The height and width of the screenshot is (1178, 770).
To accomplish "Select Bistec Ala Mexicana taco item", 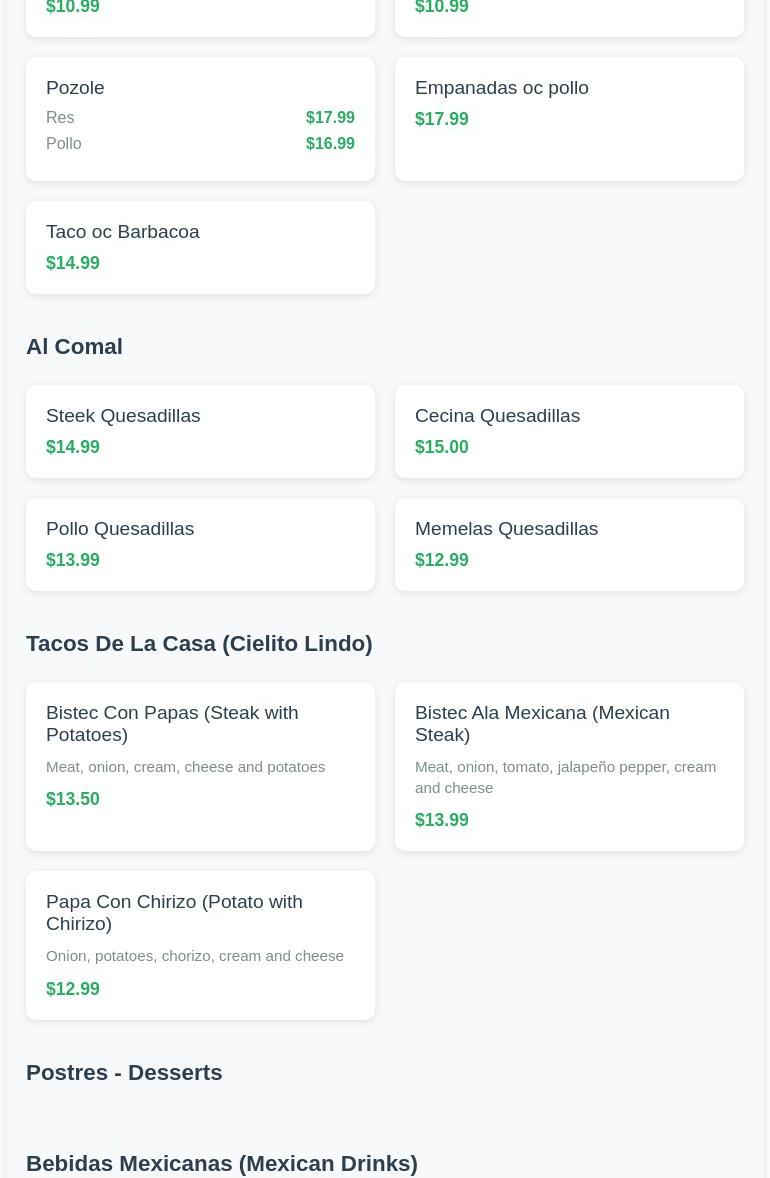I will [568, 765].
